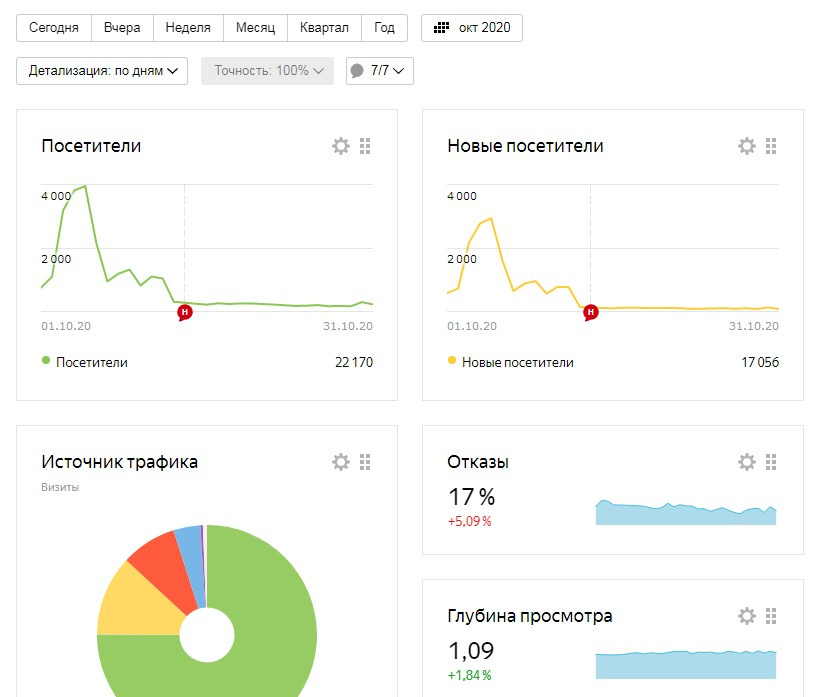Expand Детализация: по дням dropdown
Image resolution: width=822 pixels, height=697 pixels.
tap(102, 71)
